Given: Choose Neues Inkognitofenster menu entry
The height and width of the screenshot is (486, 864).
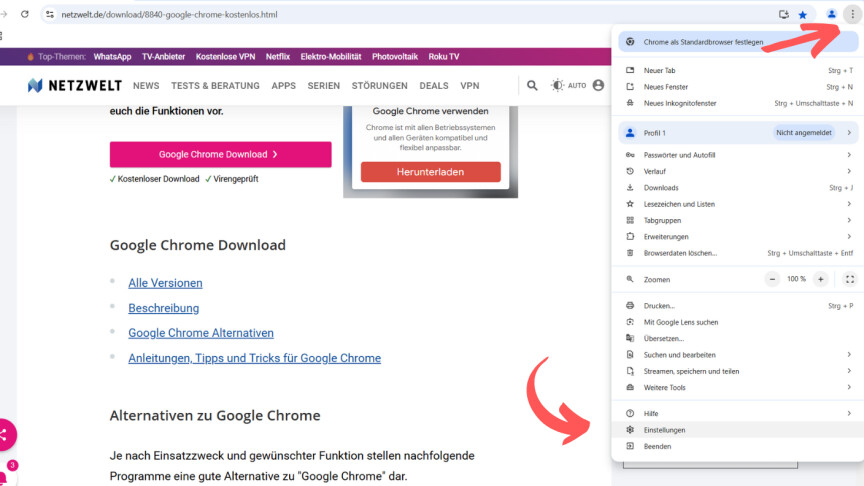Looking at the screenshot, I should (680, 103).
